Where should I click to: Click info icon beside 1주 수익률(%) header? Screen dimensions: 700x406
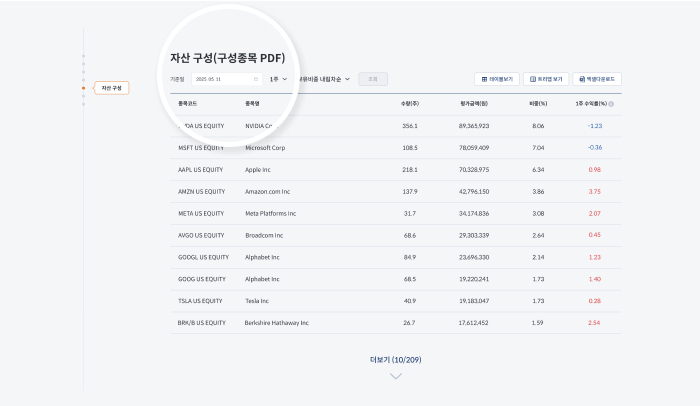[611, 104]
